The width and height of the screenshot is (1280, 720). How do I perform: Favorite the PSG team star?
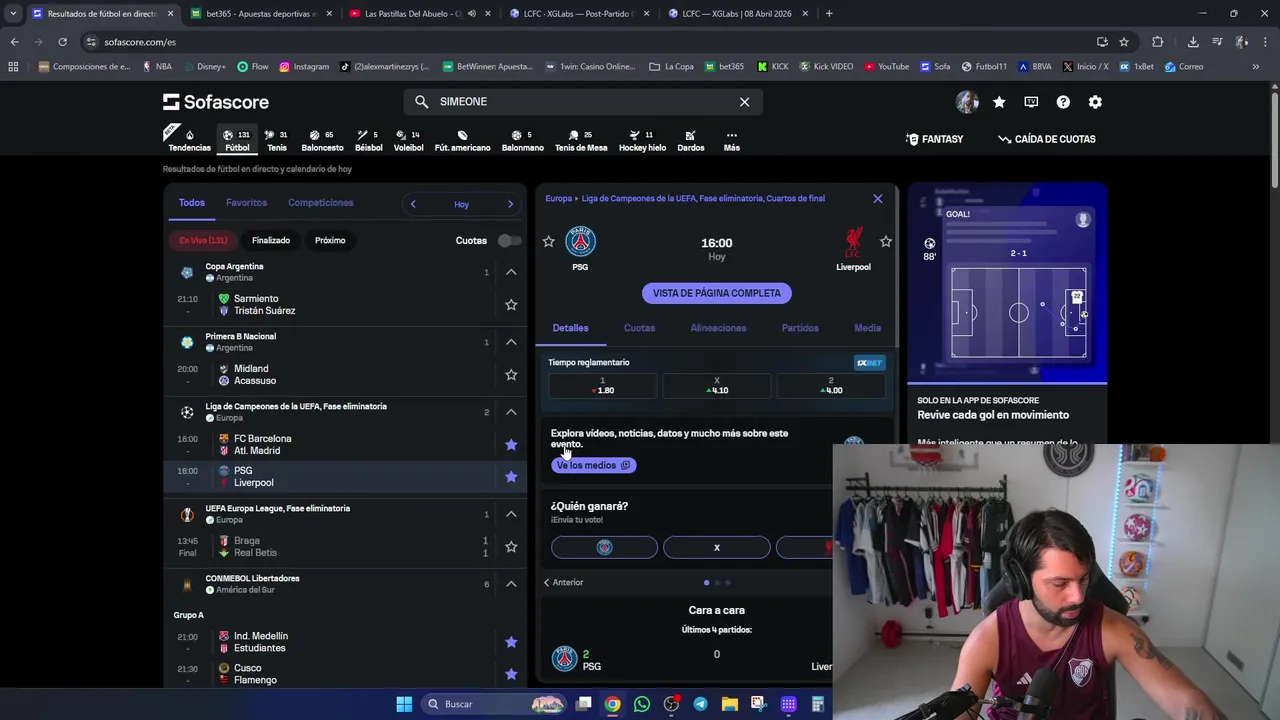[548, 241]
